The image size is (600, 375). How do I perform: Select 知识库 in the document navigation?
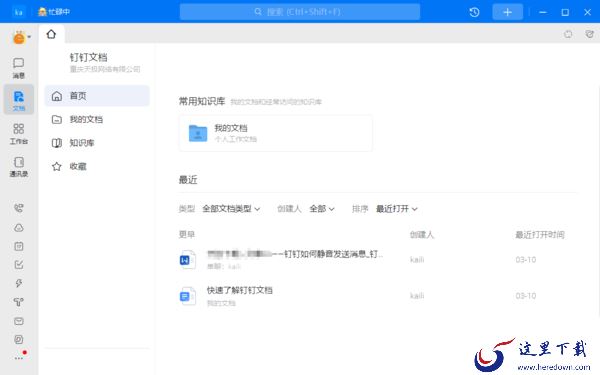(x=97, y=143)
